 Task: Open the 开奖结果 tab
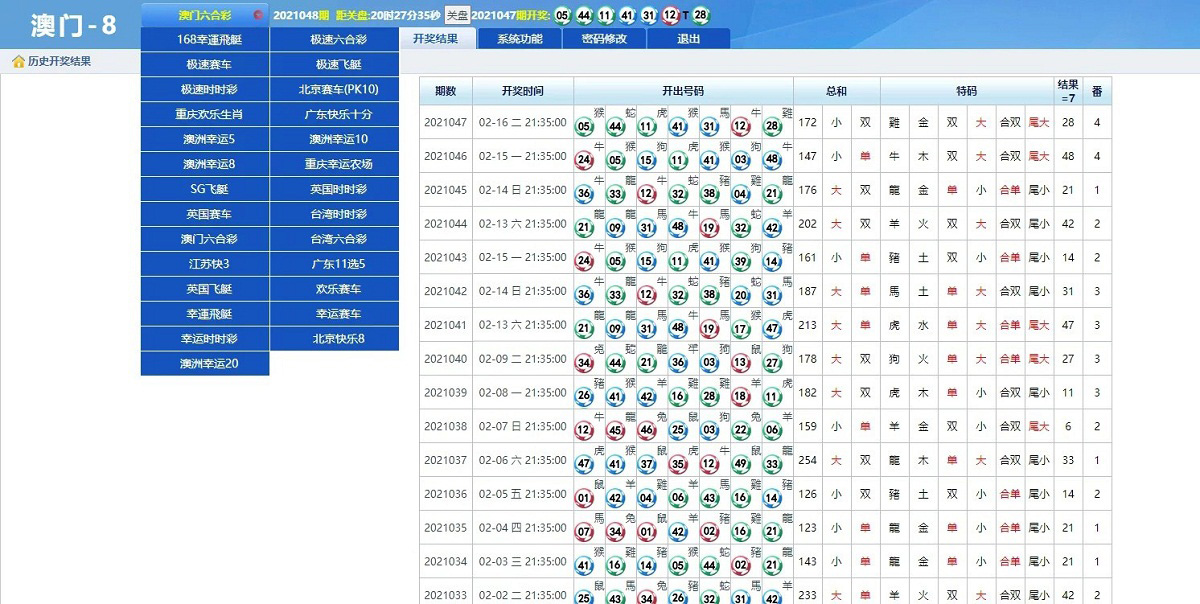pos(435,39)
